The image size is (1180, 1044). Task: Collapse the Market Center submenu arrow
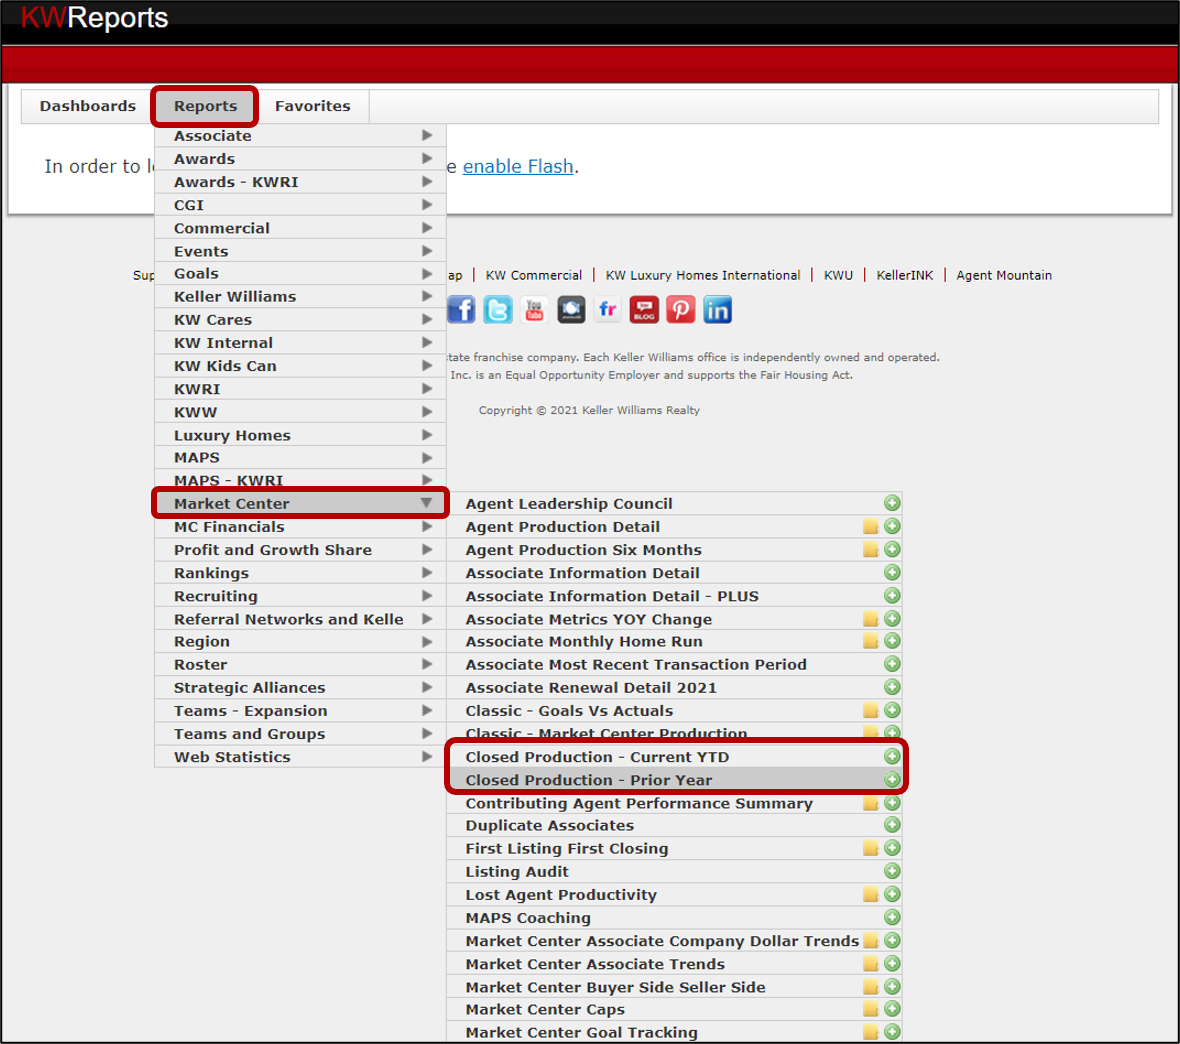427,503
